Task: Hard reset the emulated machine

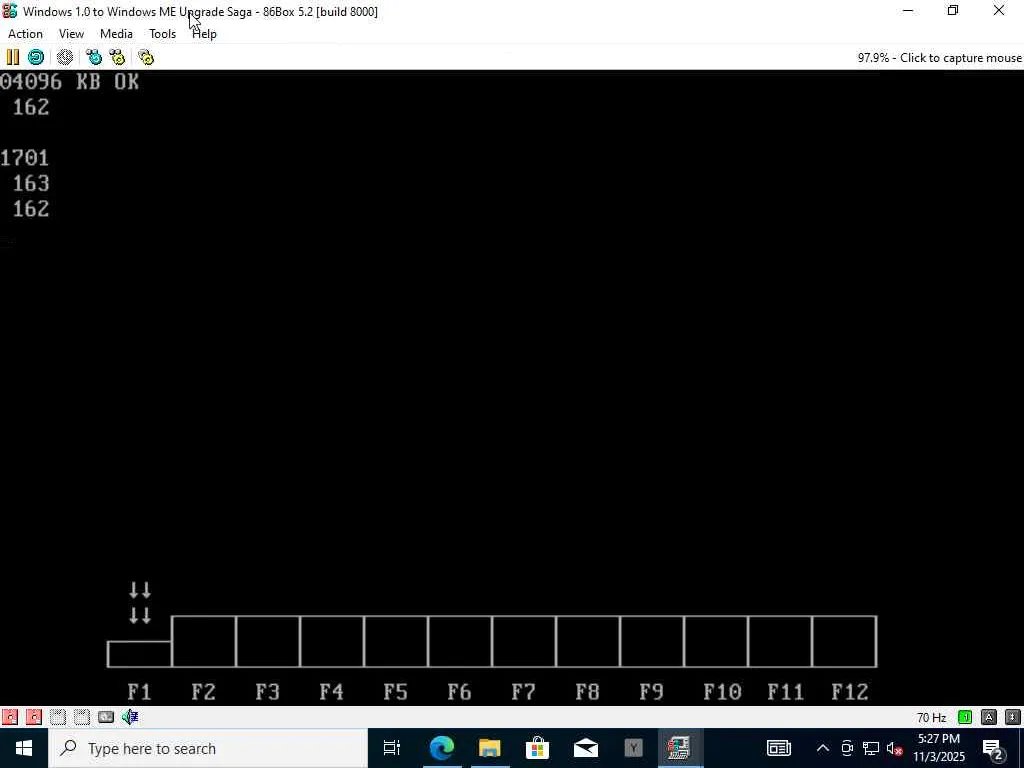Action: 36,57
